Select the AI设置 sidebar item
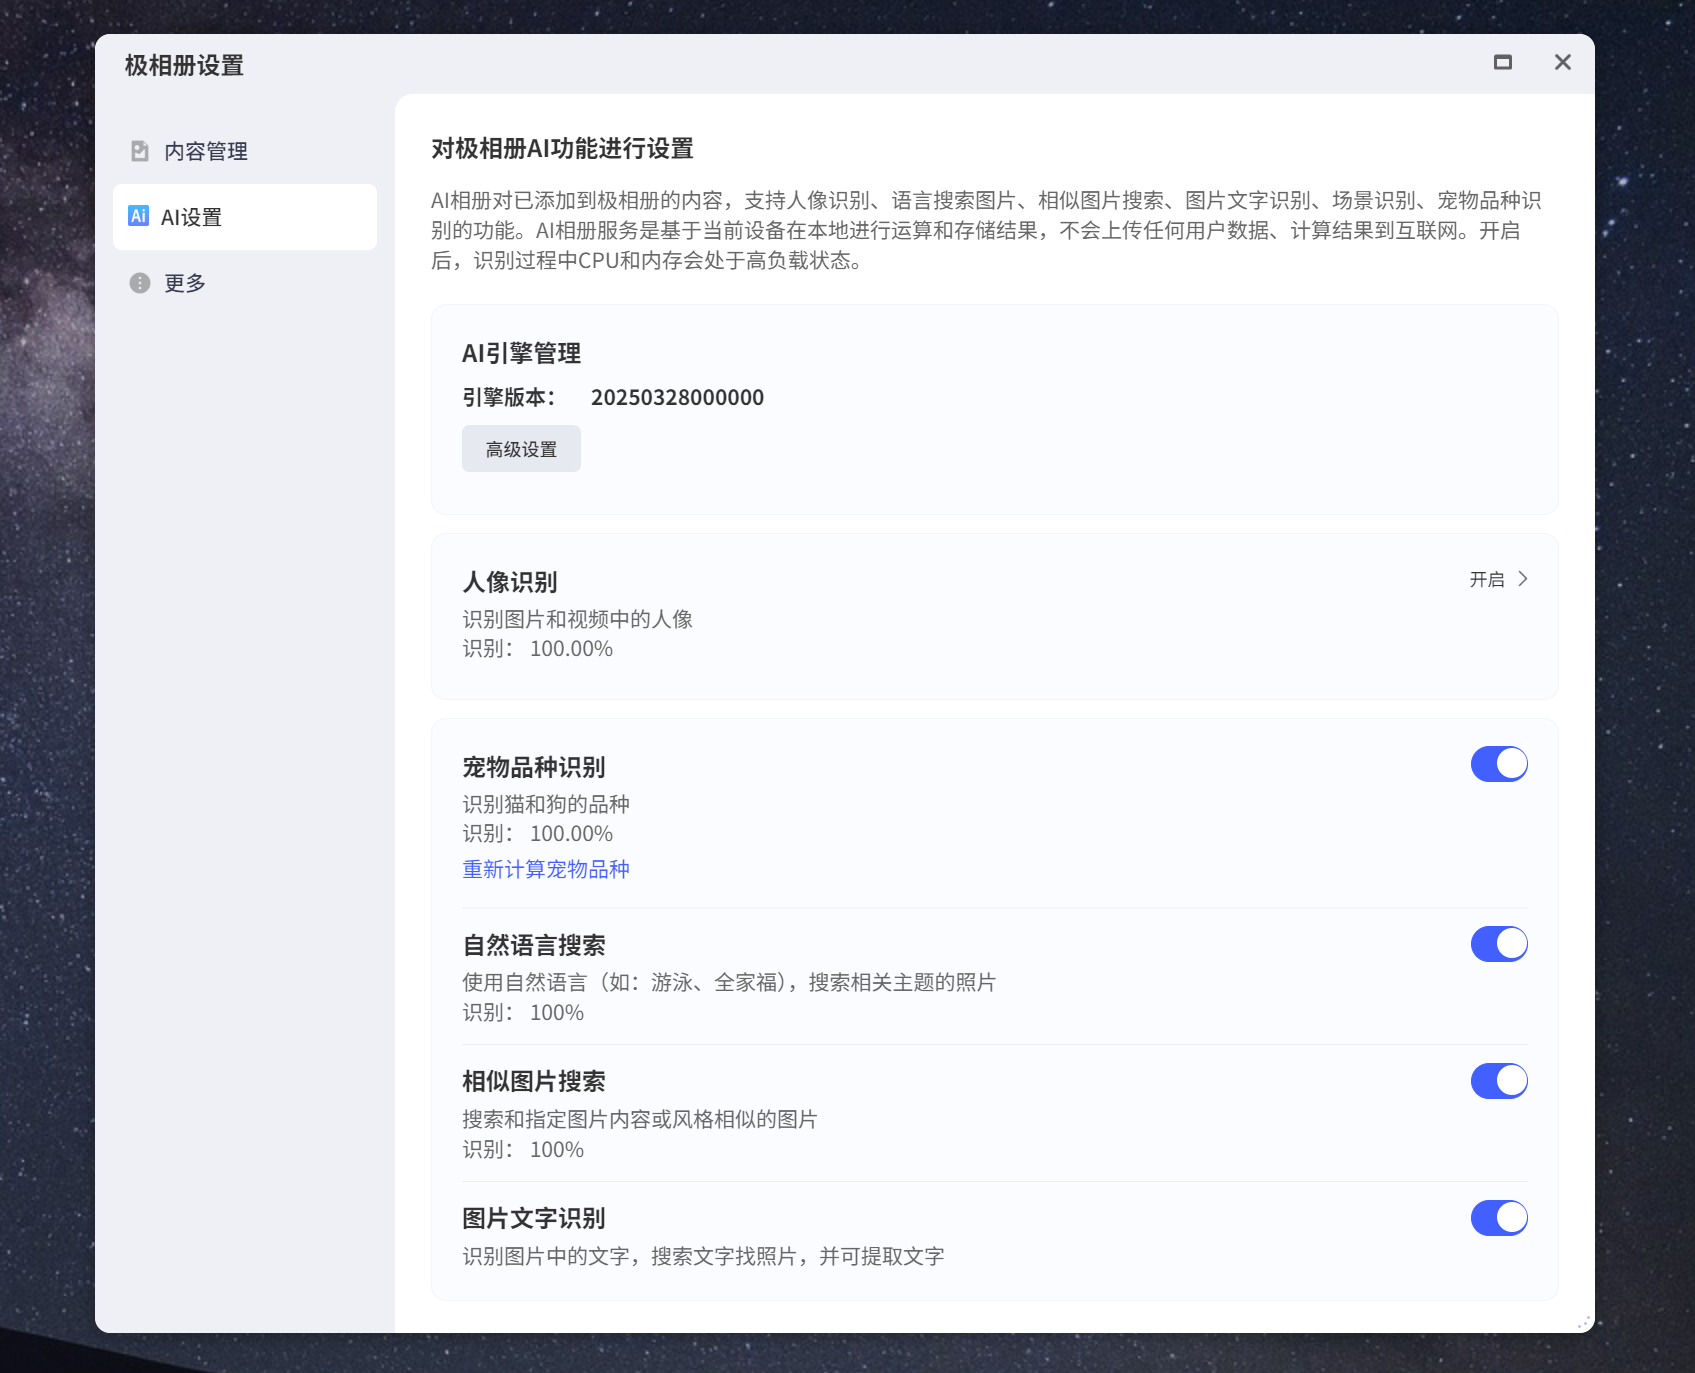 click(244, 217)
